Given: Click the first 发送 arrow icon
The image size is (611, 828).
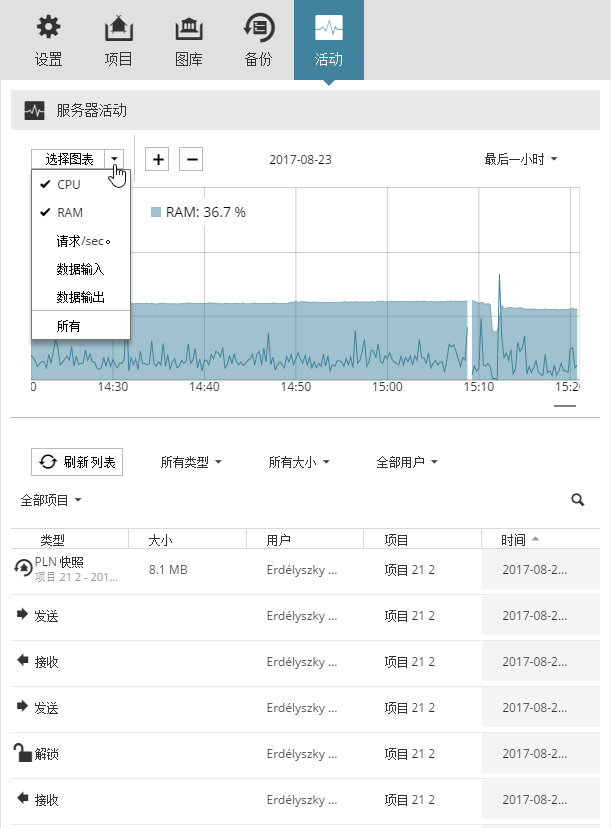Looking at the screenshot, I should coord(22,614).
